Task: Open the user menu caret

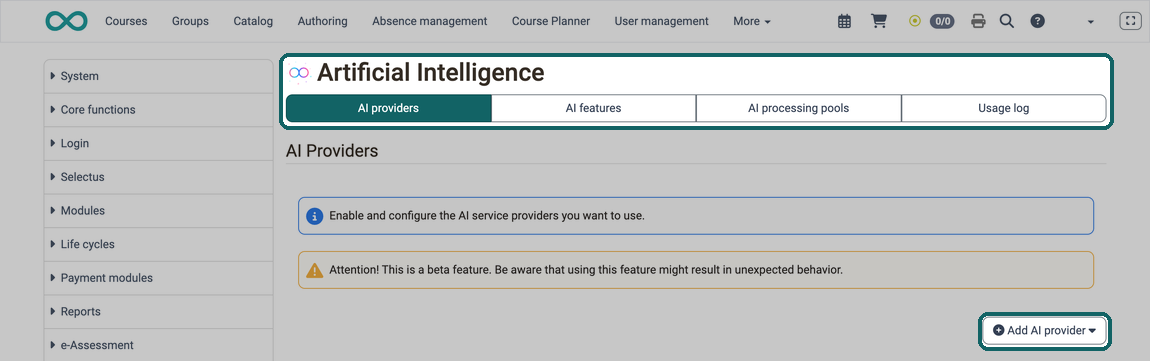Action: (x=1091, y=22)
